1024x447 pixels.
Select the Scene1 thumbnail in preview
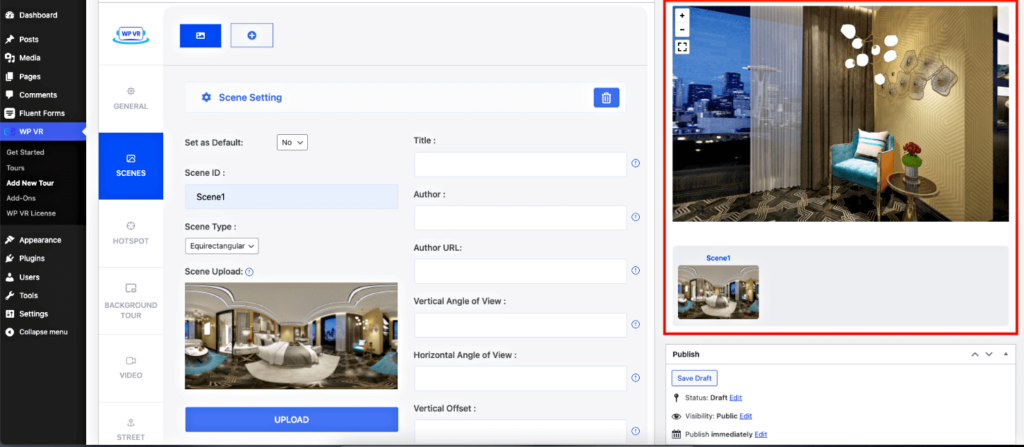718,291
